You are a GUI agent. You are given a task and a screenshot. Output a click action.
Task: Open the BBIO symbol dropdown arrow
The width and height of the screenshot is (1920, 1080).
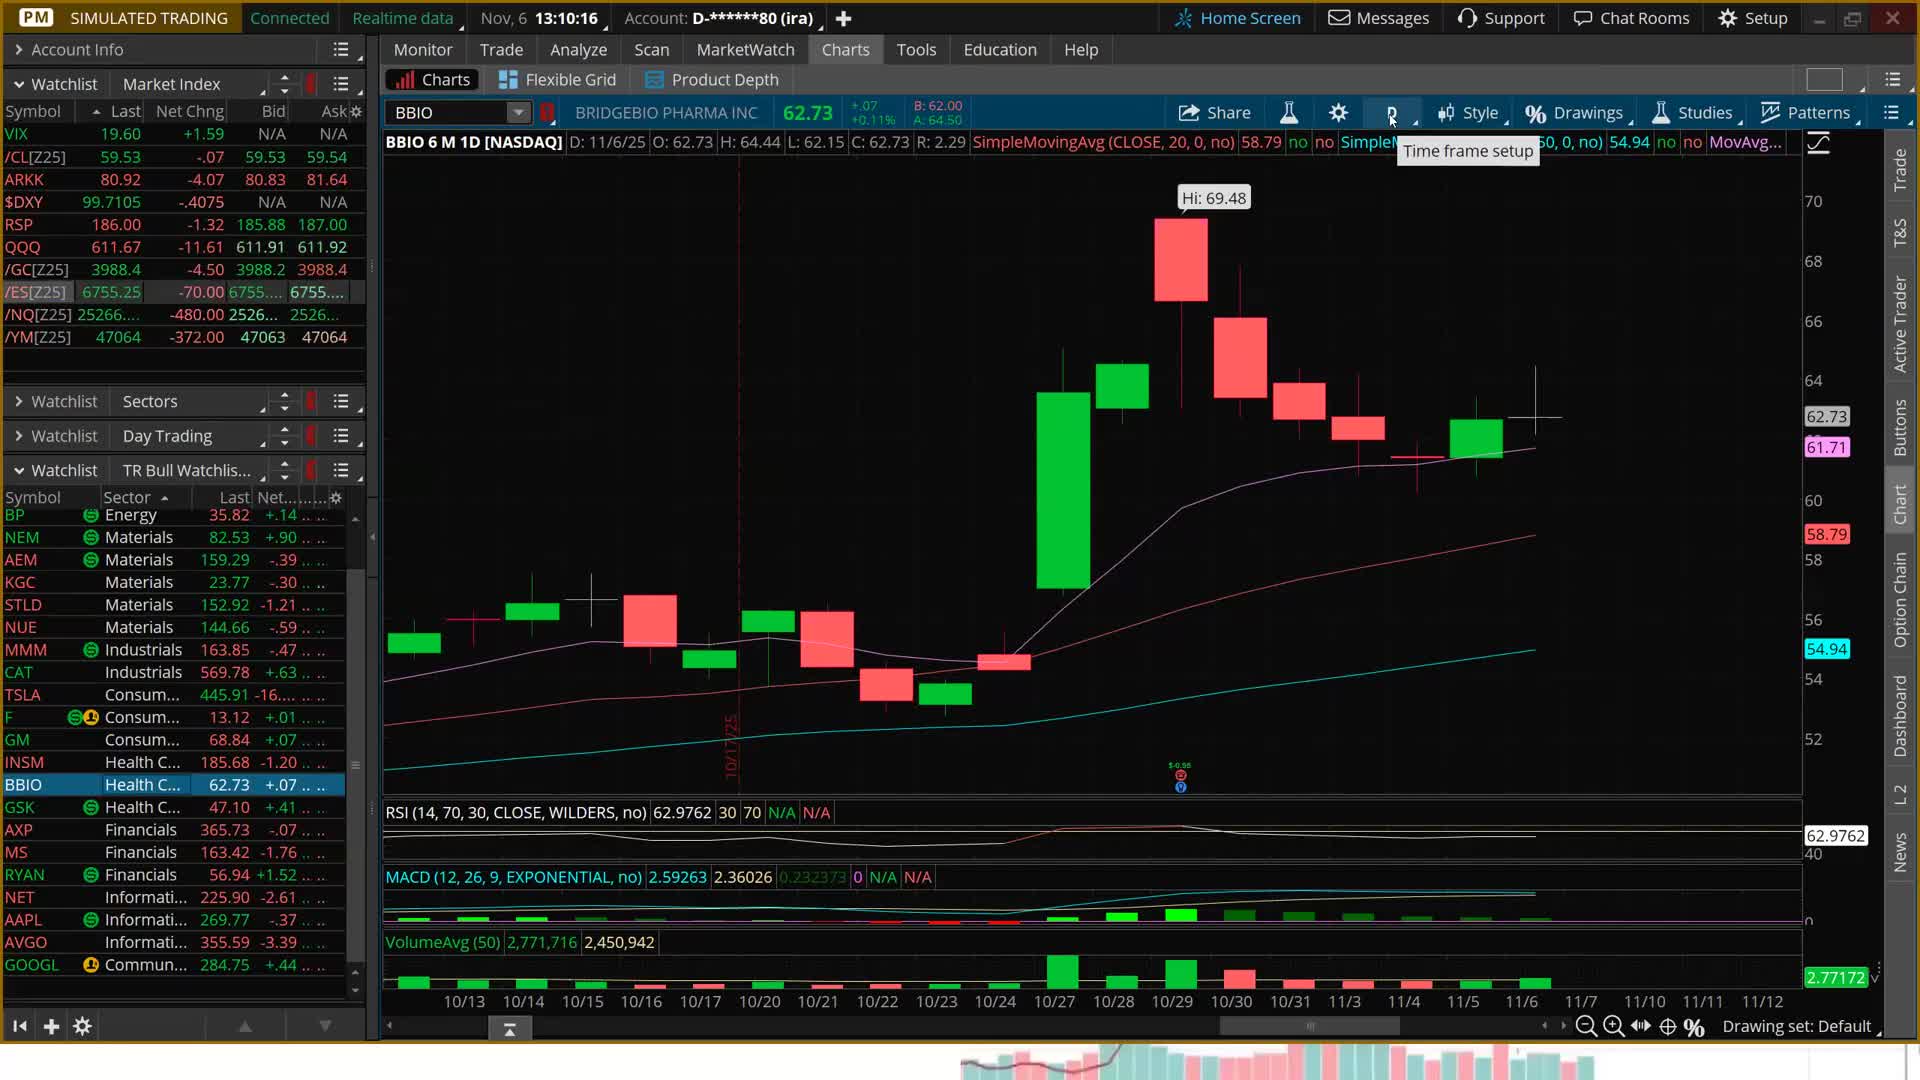(x=518, y=113)
